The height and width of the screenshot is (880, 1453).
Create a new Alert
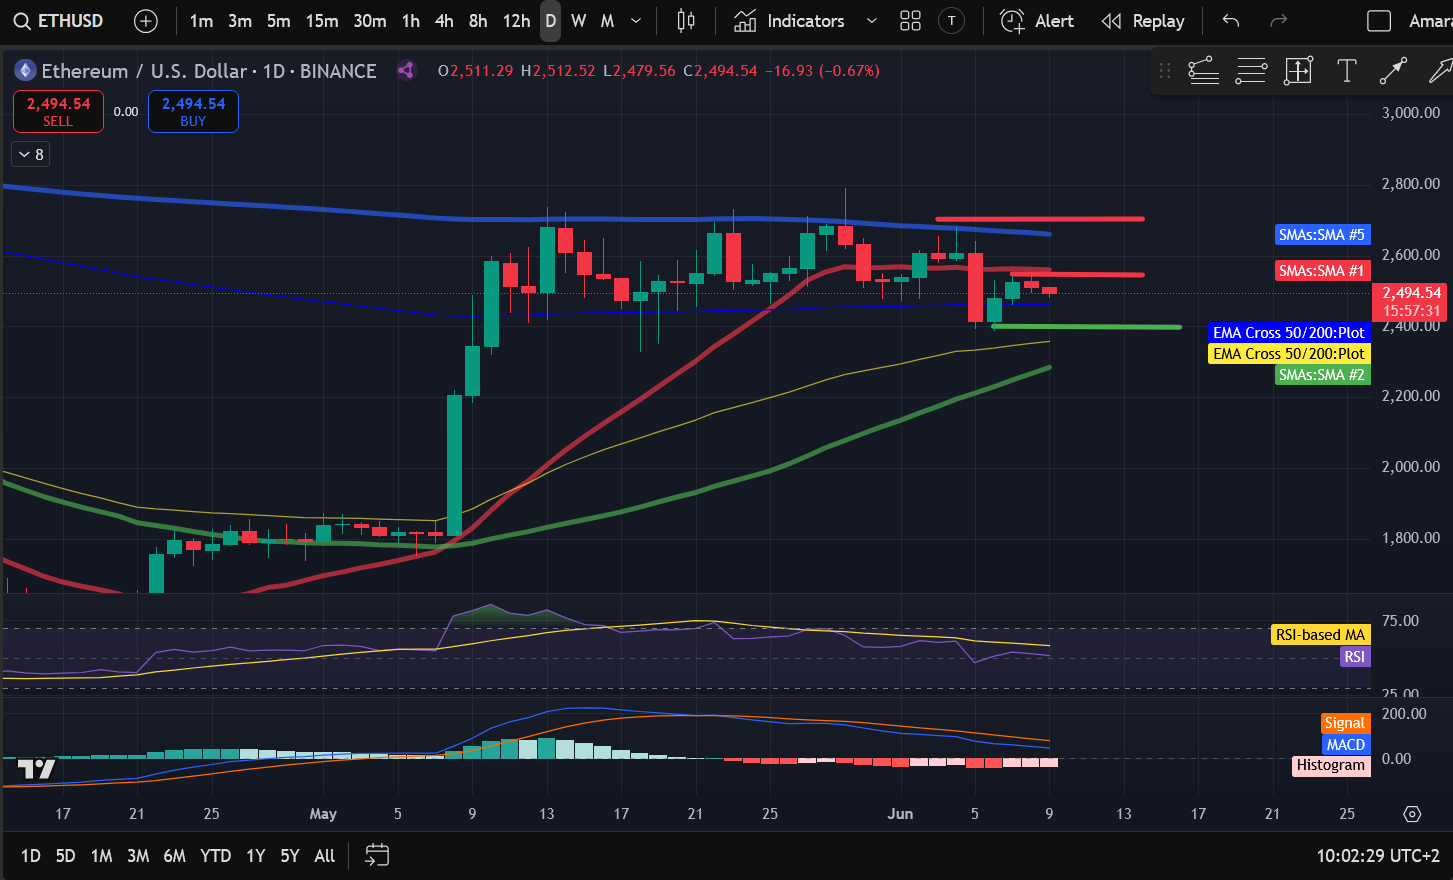point(1037,21)
